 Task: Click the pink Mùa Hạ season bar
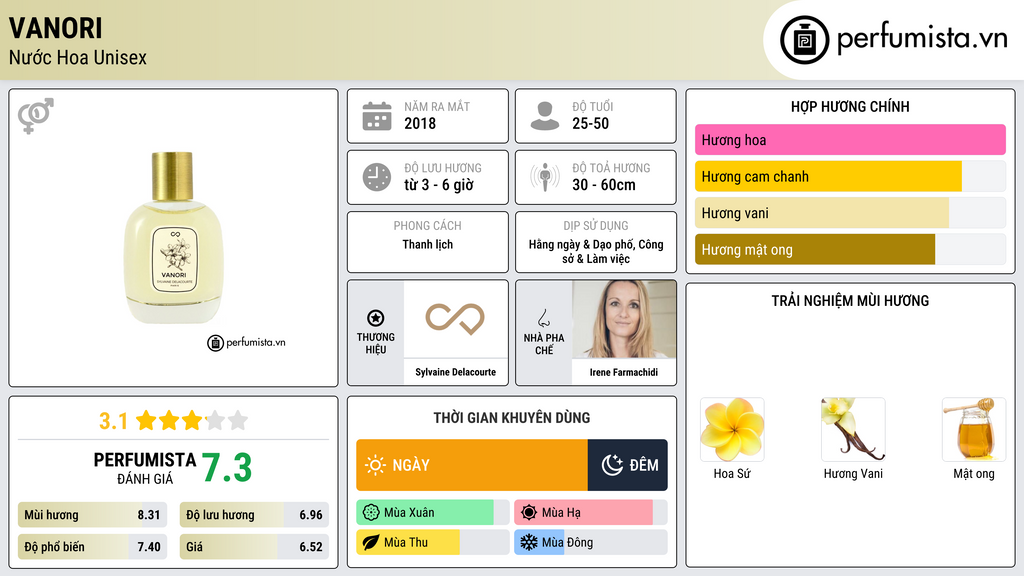point(583,513)
